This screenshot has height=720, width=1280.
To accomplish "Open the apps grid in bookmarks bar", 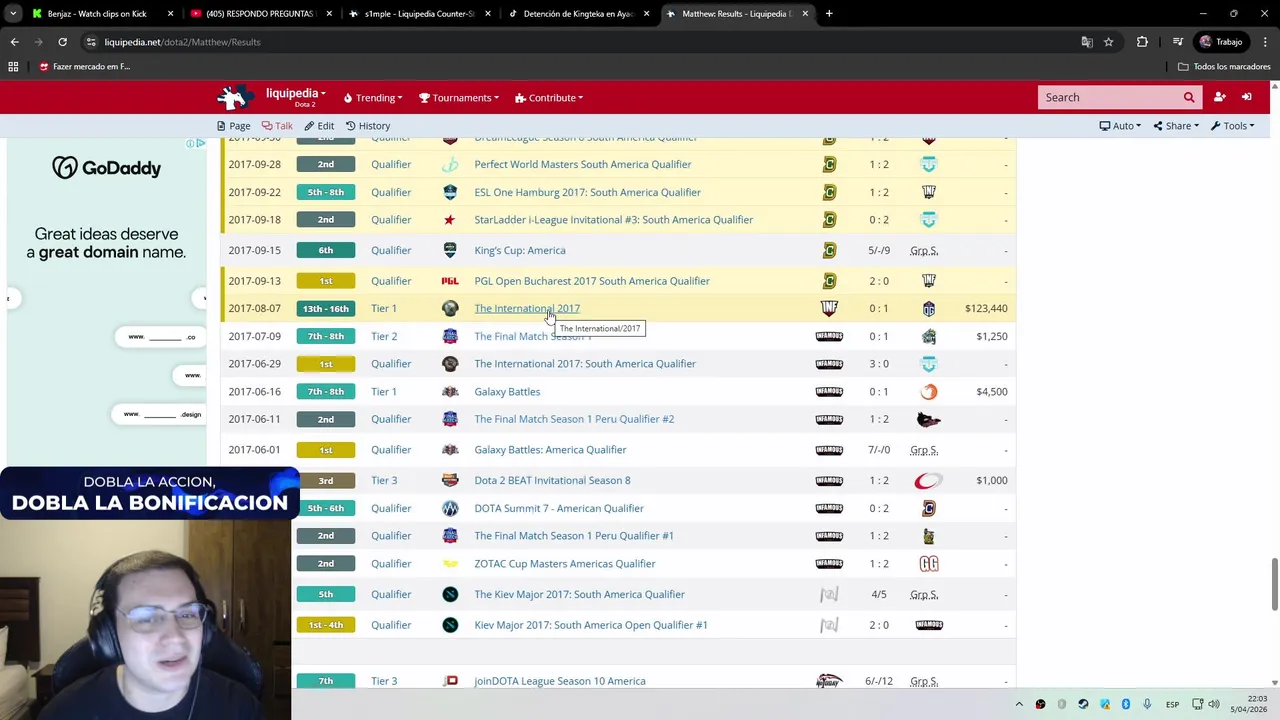I will 13,67.
